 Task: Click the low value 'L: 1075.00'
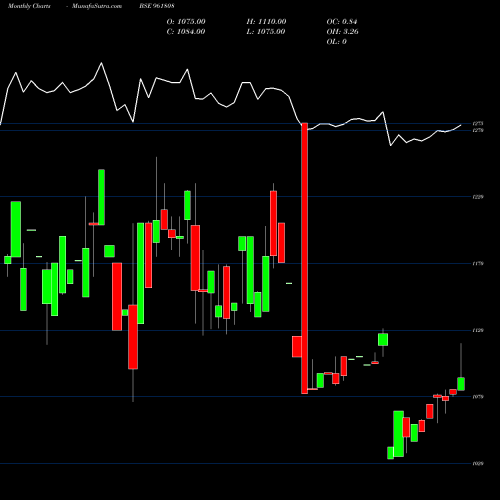pyautogui.click(x=266, y=32)
